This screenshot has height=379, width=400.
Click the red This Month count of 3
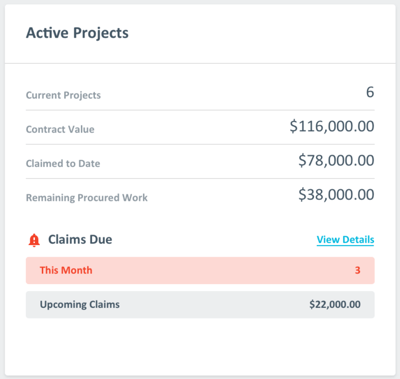[358, 270]
